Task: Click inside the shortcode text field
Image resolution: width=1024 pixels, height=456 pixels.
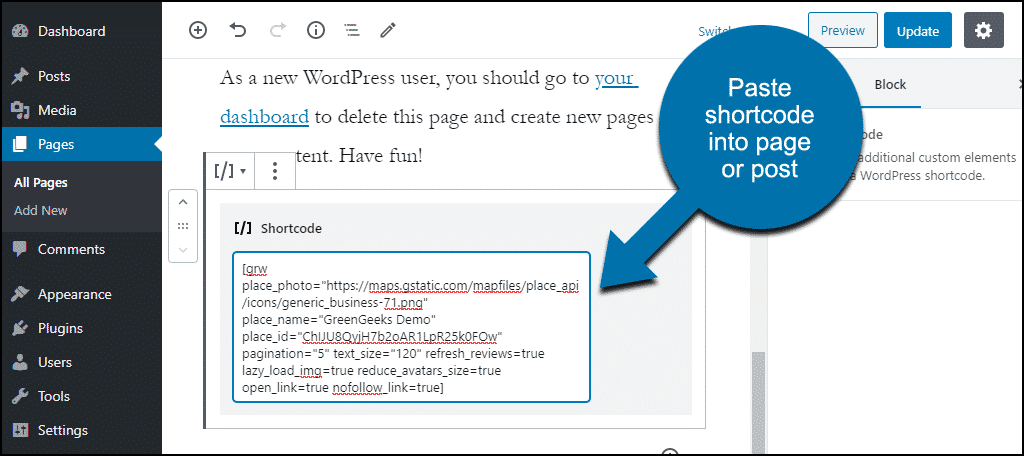Action: (x=411, y=327)
